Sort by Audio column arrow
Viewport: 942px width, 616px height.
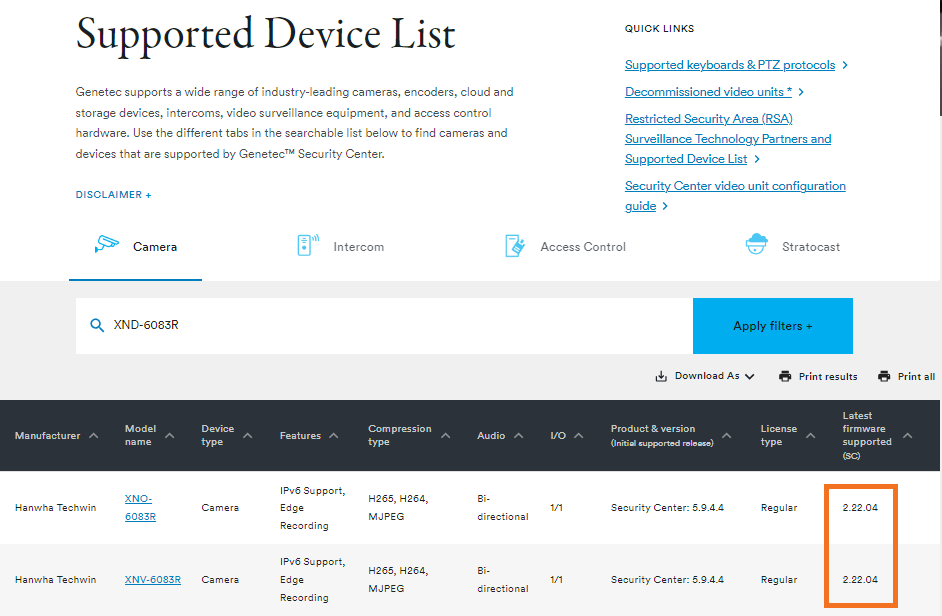coord(519,435)
